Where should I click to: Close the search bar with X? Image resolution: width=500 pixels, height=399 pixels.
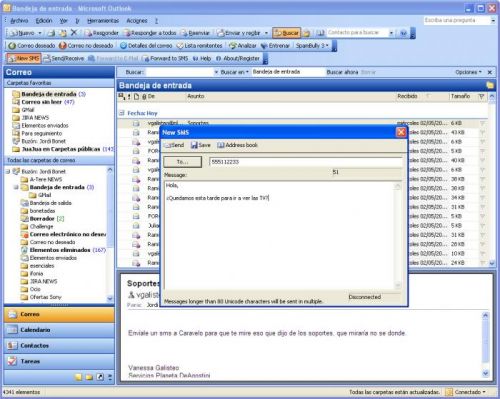pyautogui.click(x=490, y=72)
